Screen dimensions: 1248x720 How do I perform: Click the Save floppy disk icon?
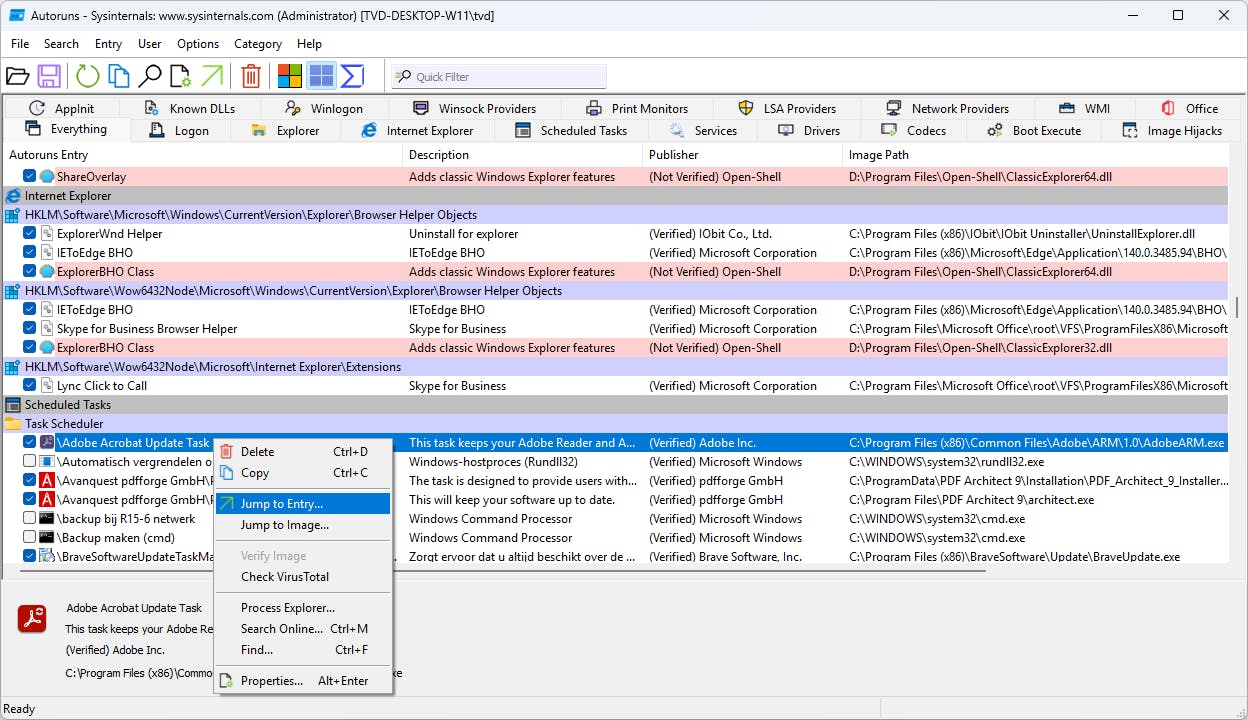49,76
